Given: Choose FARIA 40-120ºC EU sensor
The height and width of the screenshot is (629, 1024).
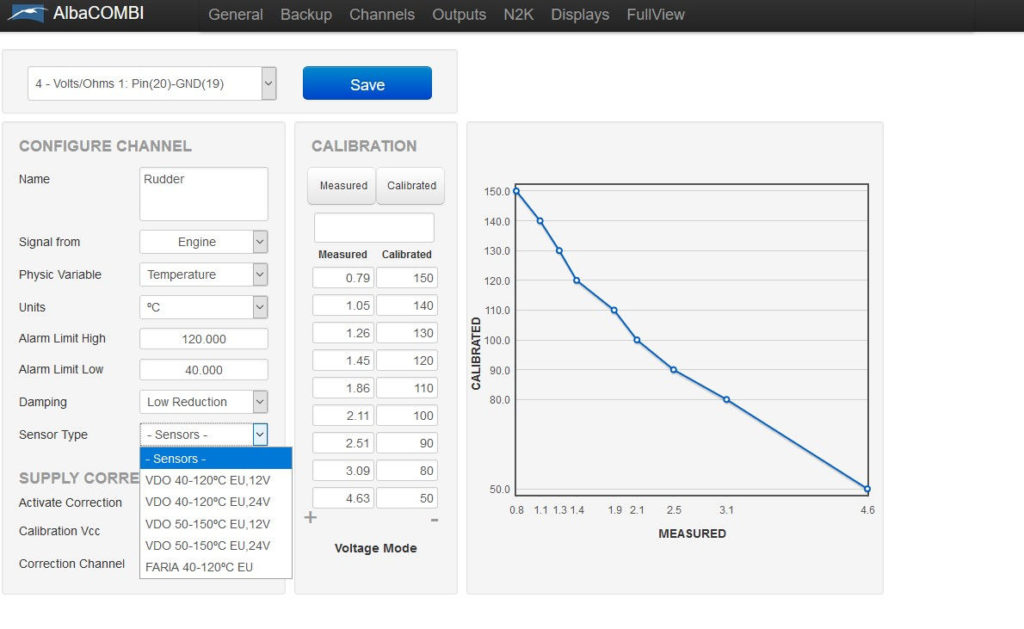Looking at the screenshot, I should [216, 567].
